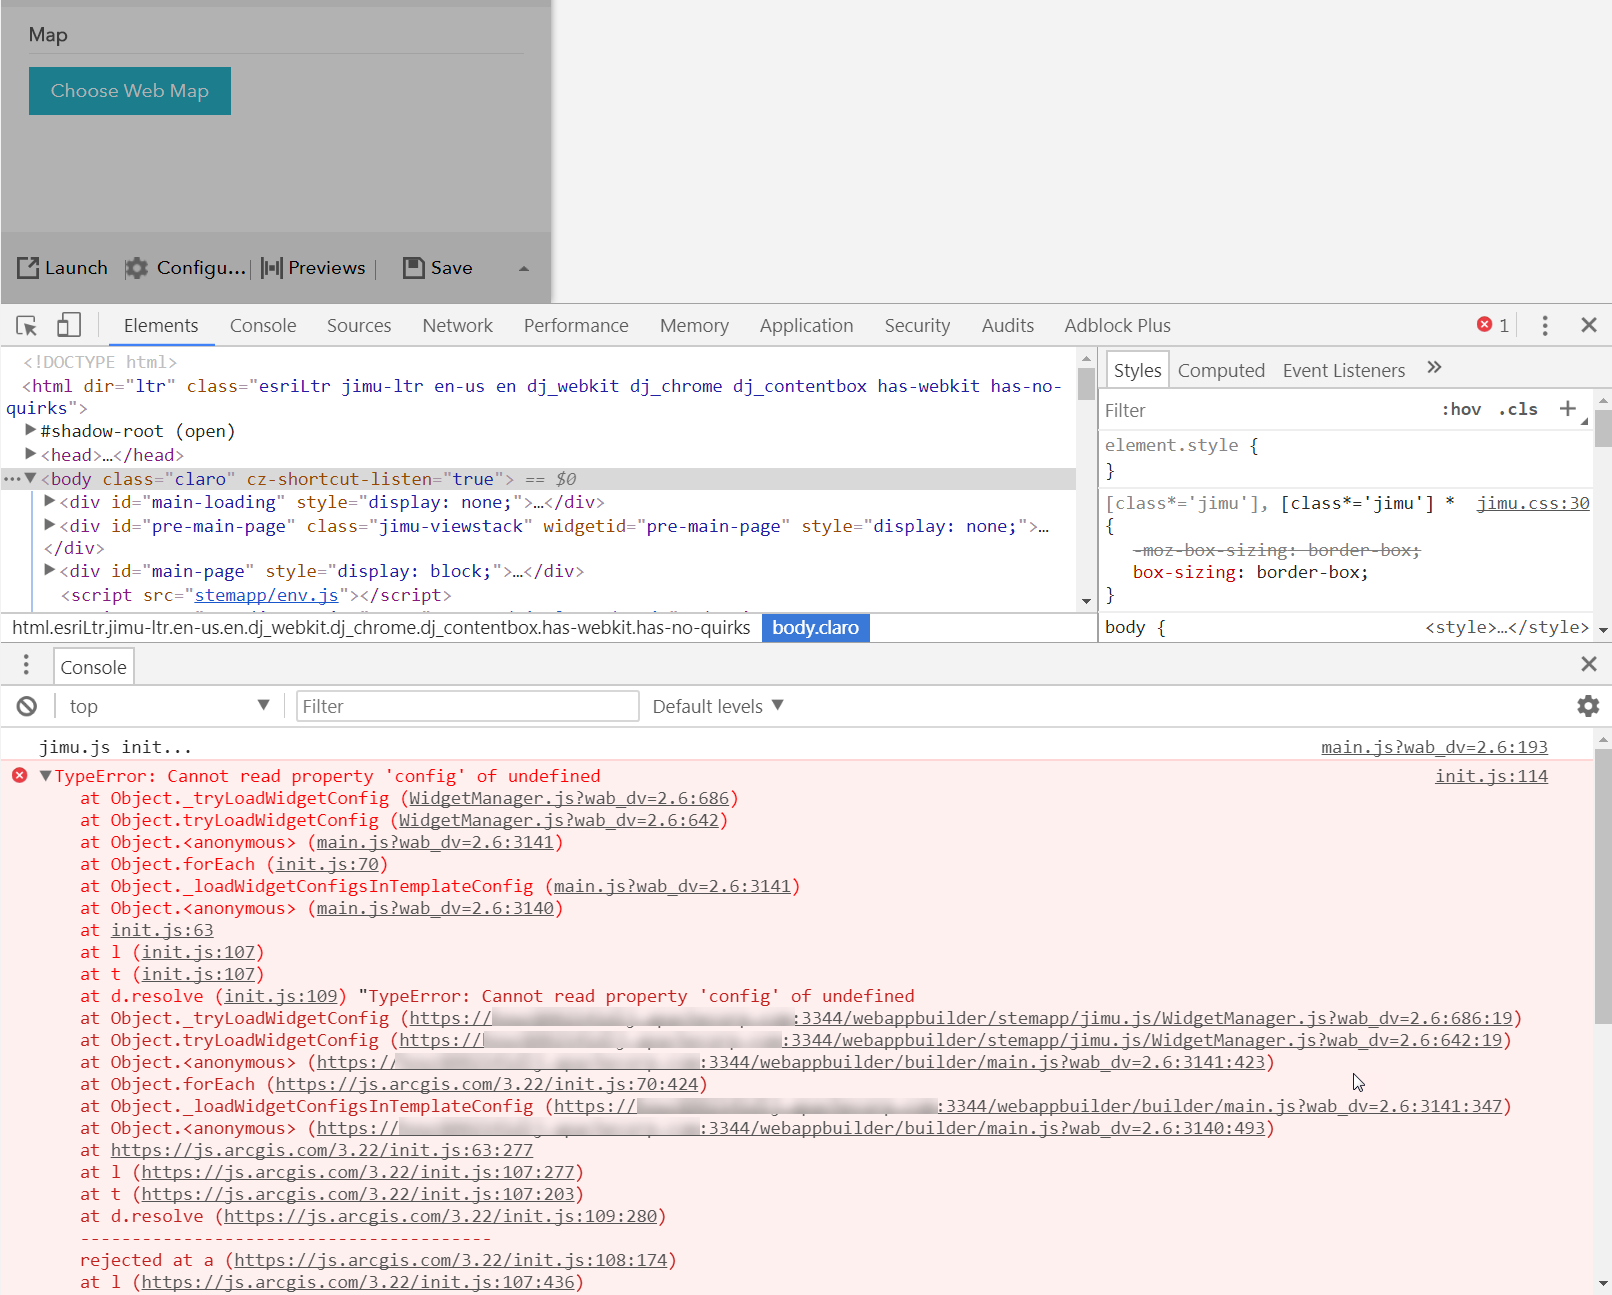Viewport: 1612px width, 1295px height.
Task: Click the Previews icon button
Action: 271,268
